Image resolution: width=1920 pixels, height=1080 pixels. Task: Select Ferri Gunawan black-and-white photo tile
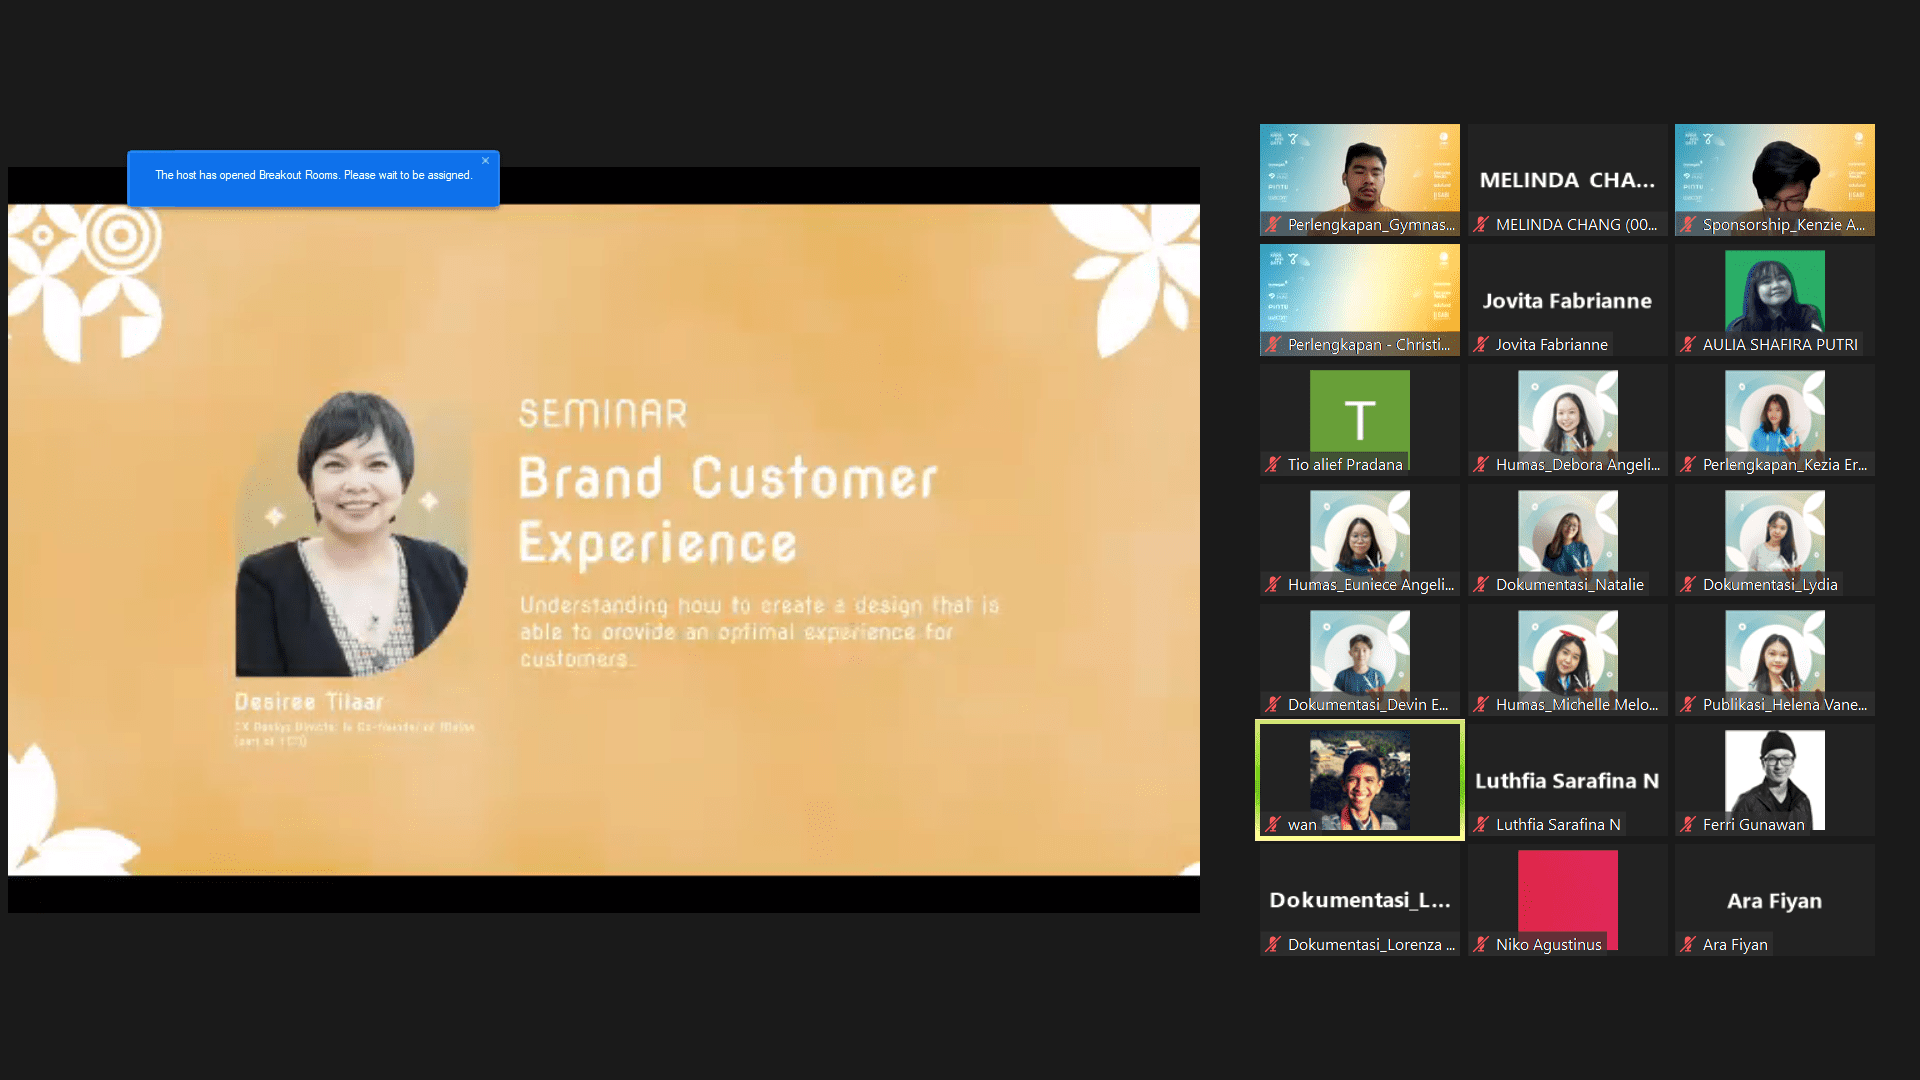point(1774,775)
